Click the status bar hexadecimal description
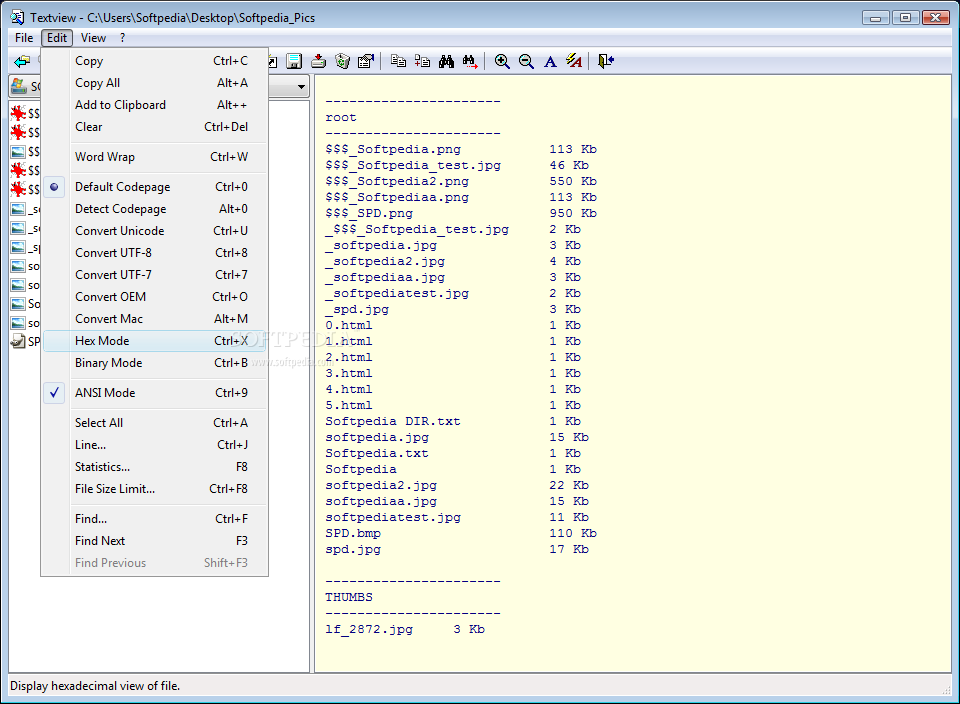 click(x=95, y=686)
